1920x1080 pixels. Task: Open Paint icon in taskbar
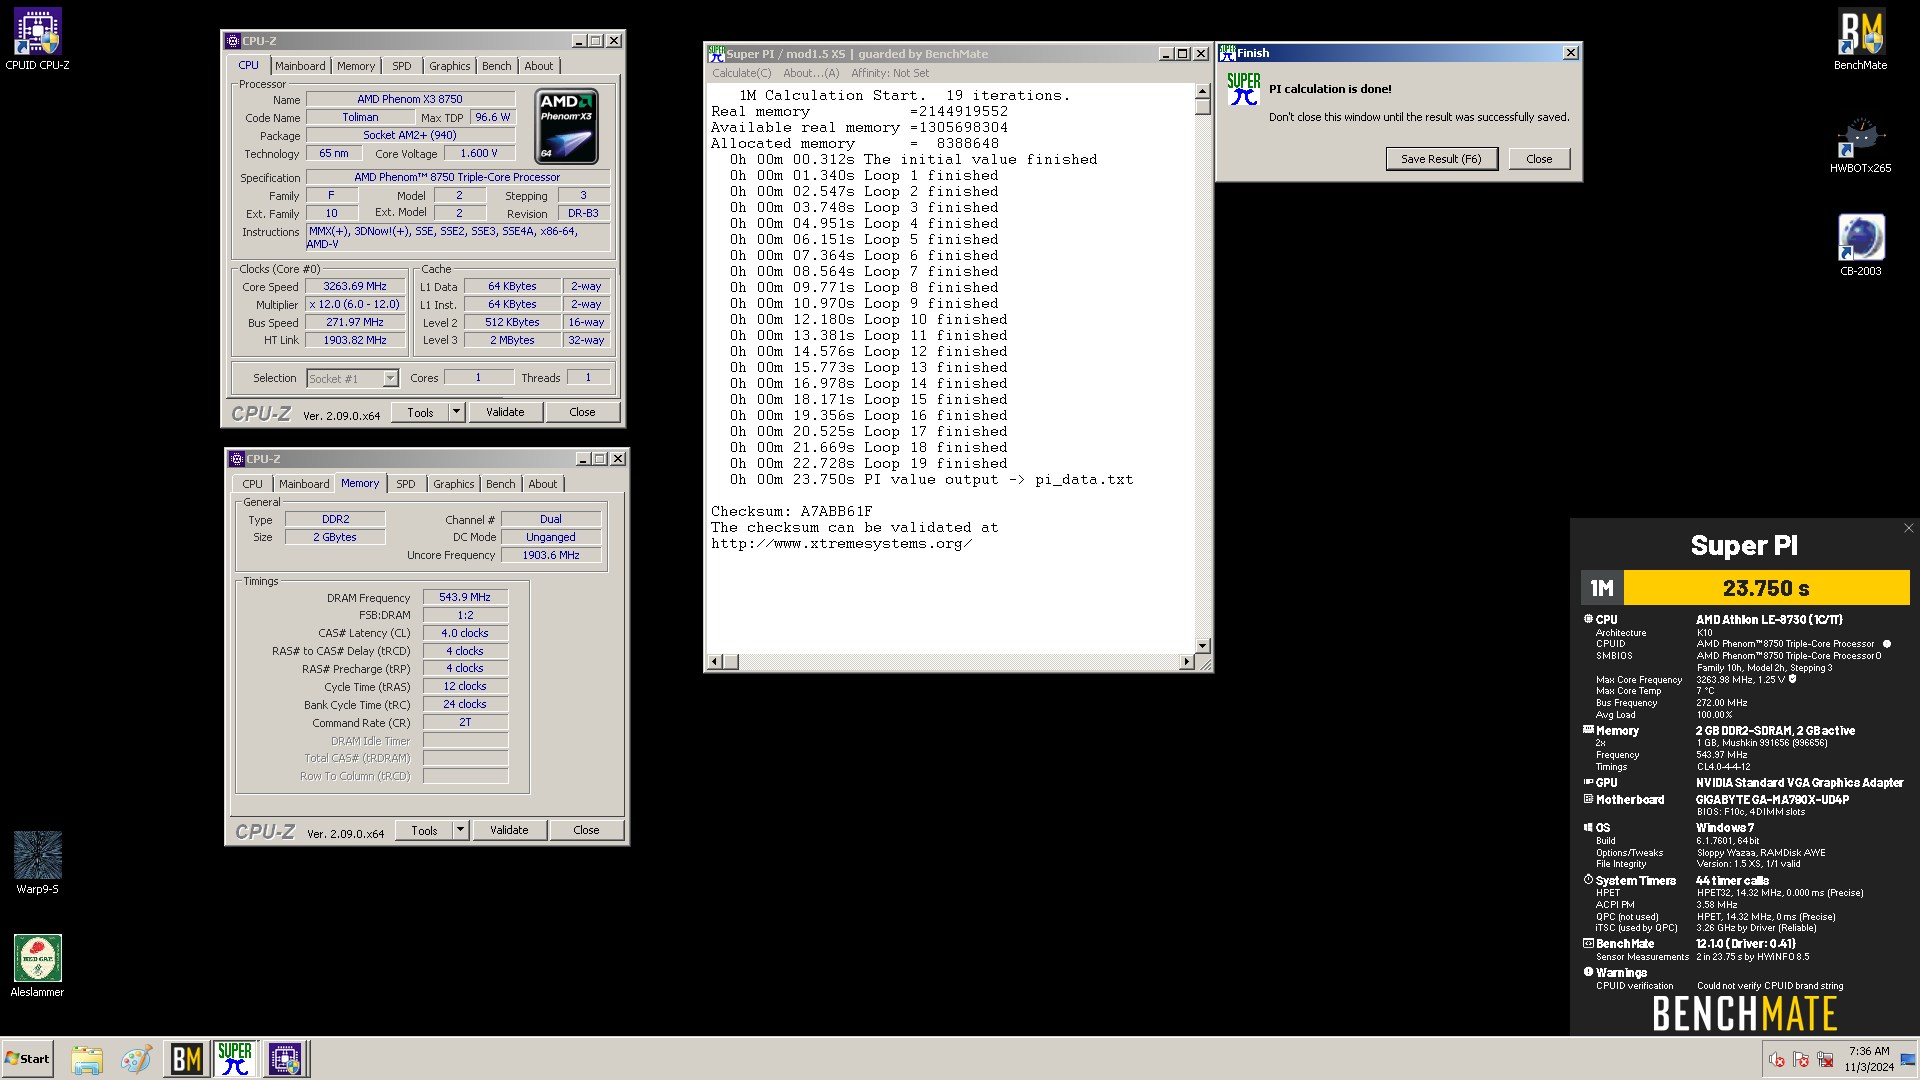pyautogui.click(x=136, y=1059)
